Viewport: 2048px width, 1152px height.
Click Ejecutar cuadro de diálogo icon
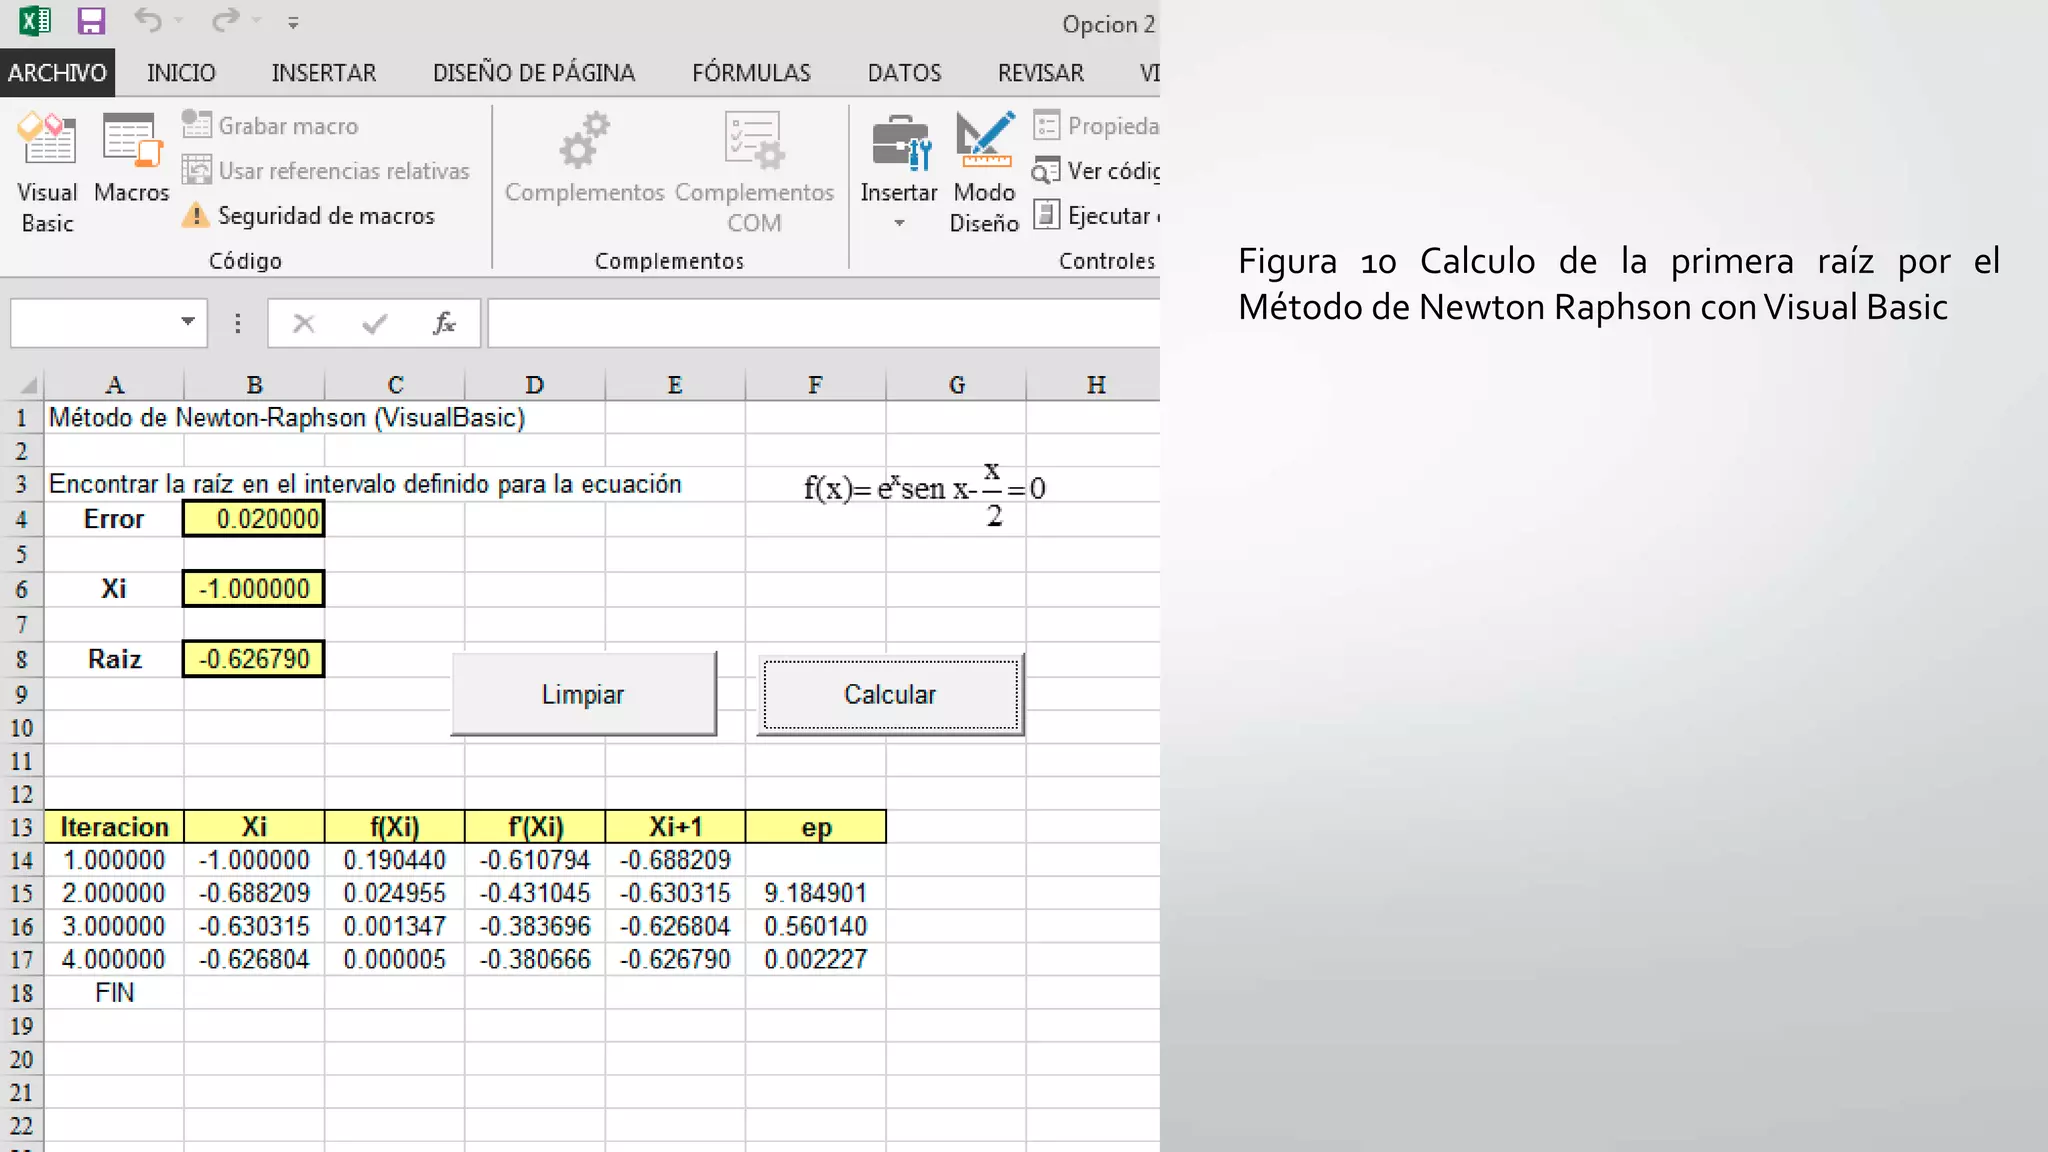pyautogui.click(x=1046, y=215)
